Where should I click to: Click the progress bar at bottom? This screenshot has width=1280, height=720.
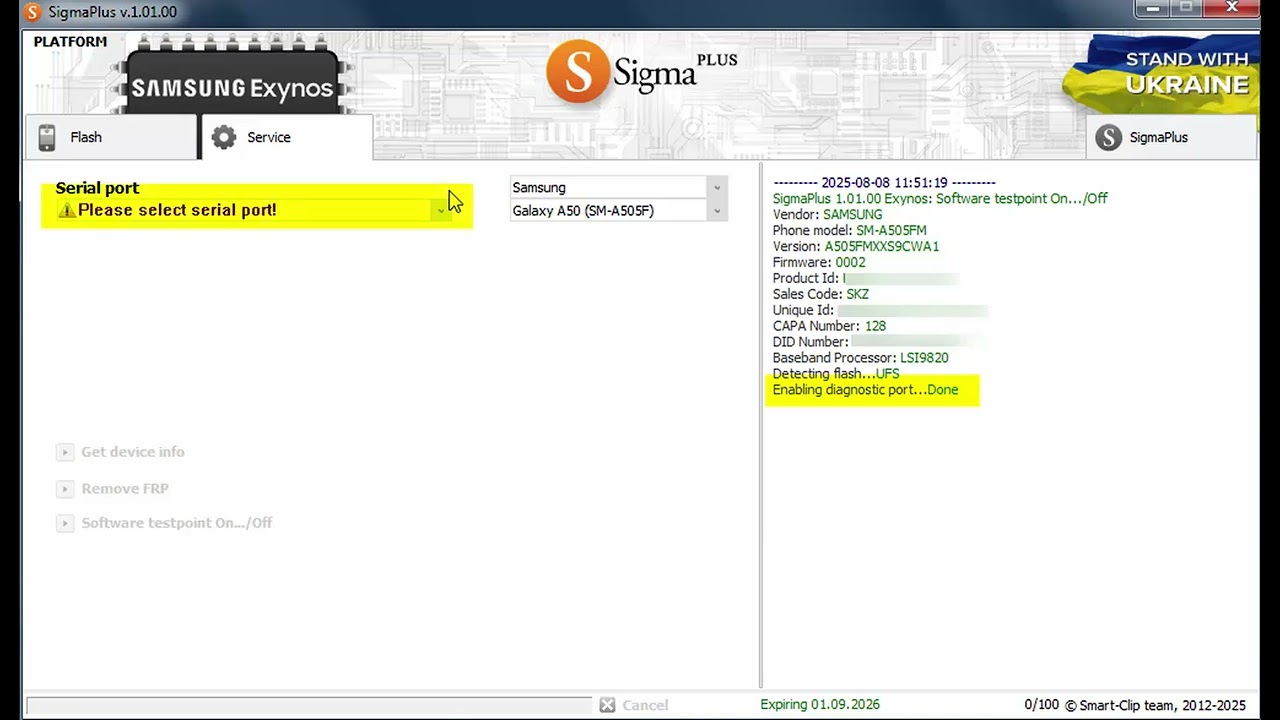309,705
